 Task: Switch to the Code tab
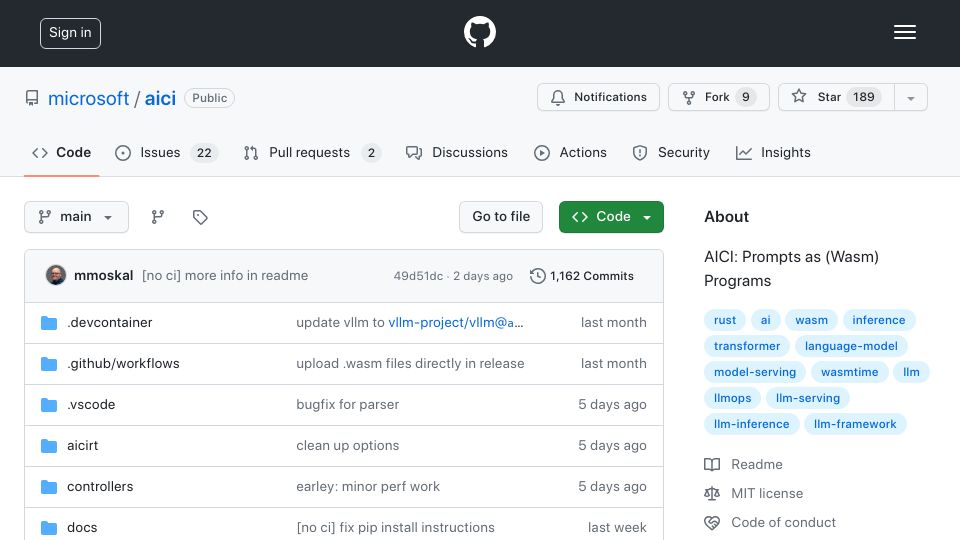[61, 152]
